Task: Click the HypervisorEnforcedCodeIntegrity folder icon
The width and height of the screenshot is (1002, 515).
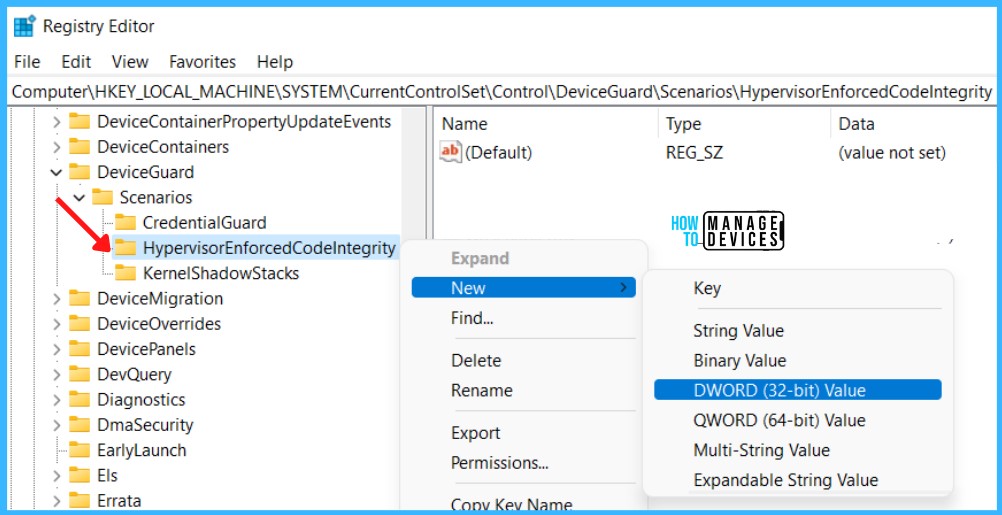Action: tap(125, 248)
